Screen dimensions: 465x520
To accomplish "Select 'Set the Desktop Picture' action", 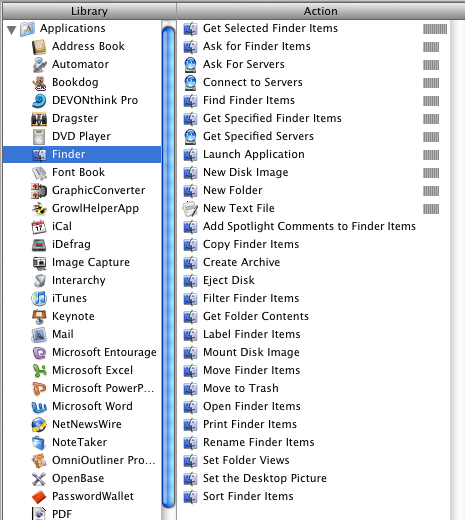I will tap(265, 478).
